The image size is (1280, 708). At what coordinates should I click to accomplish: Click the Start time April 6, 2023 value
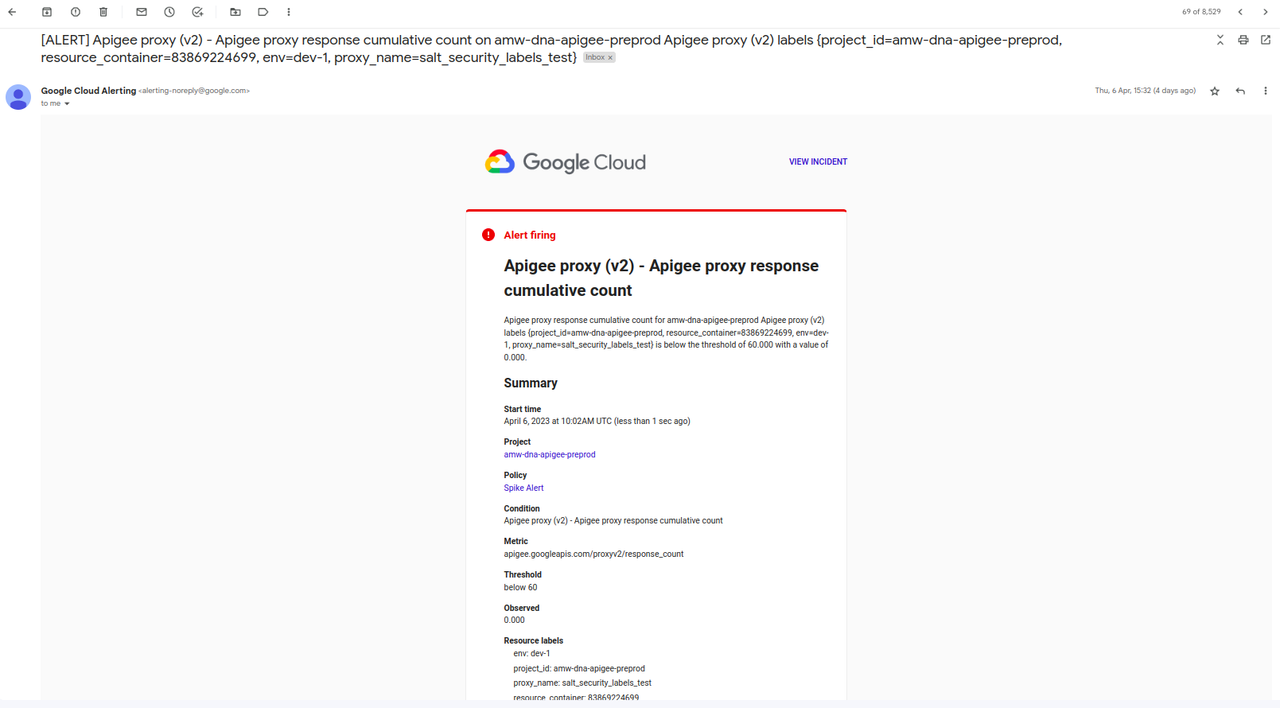[597, 421]
